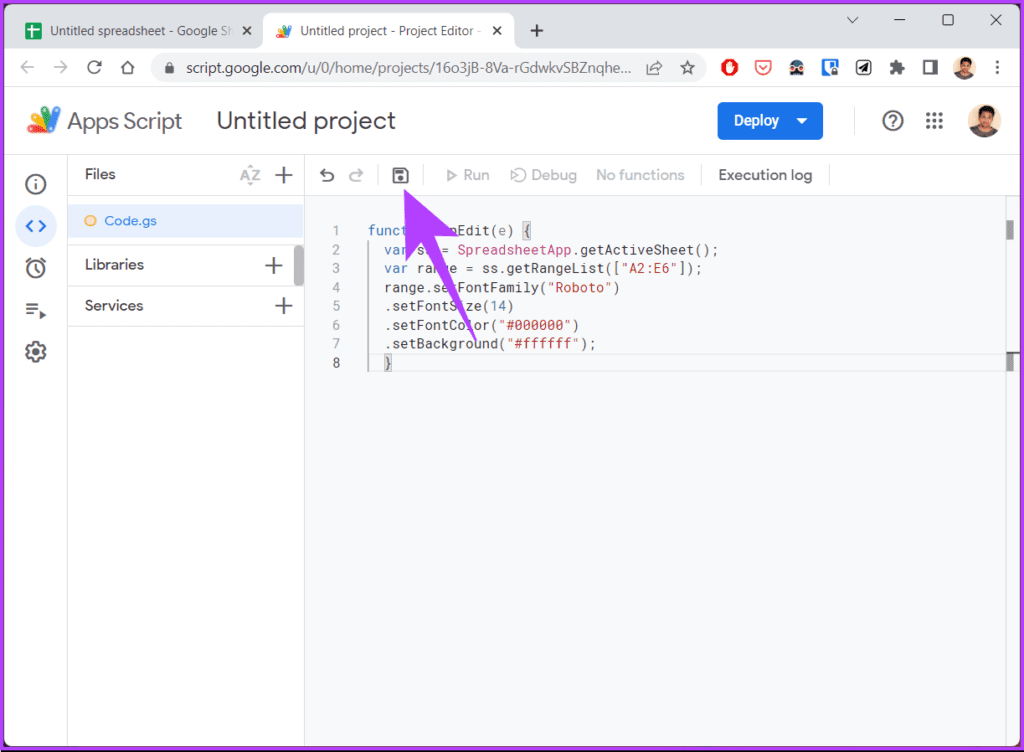Open the No functions selector dropdown
The image size is (1024, 752).
(640, 175)
